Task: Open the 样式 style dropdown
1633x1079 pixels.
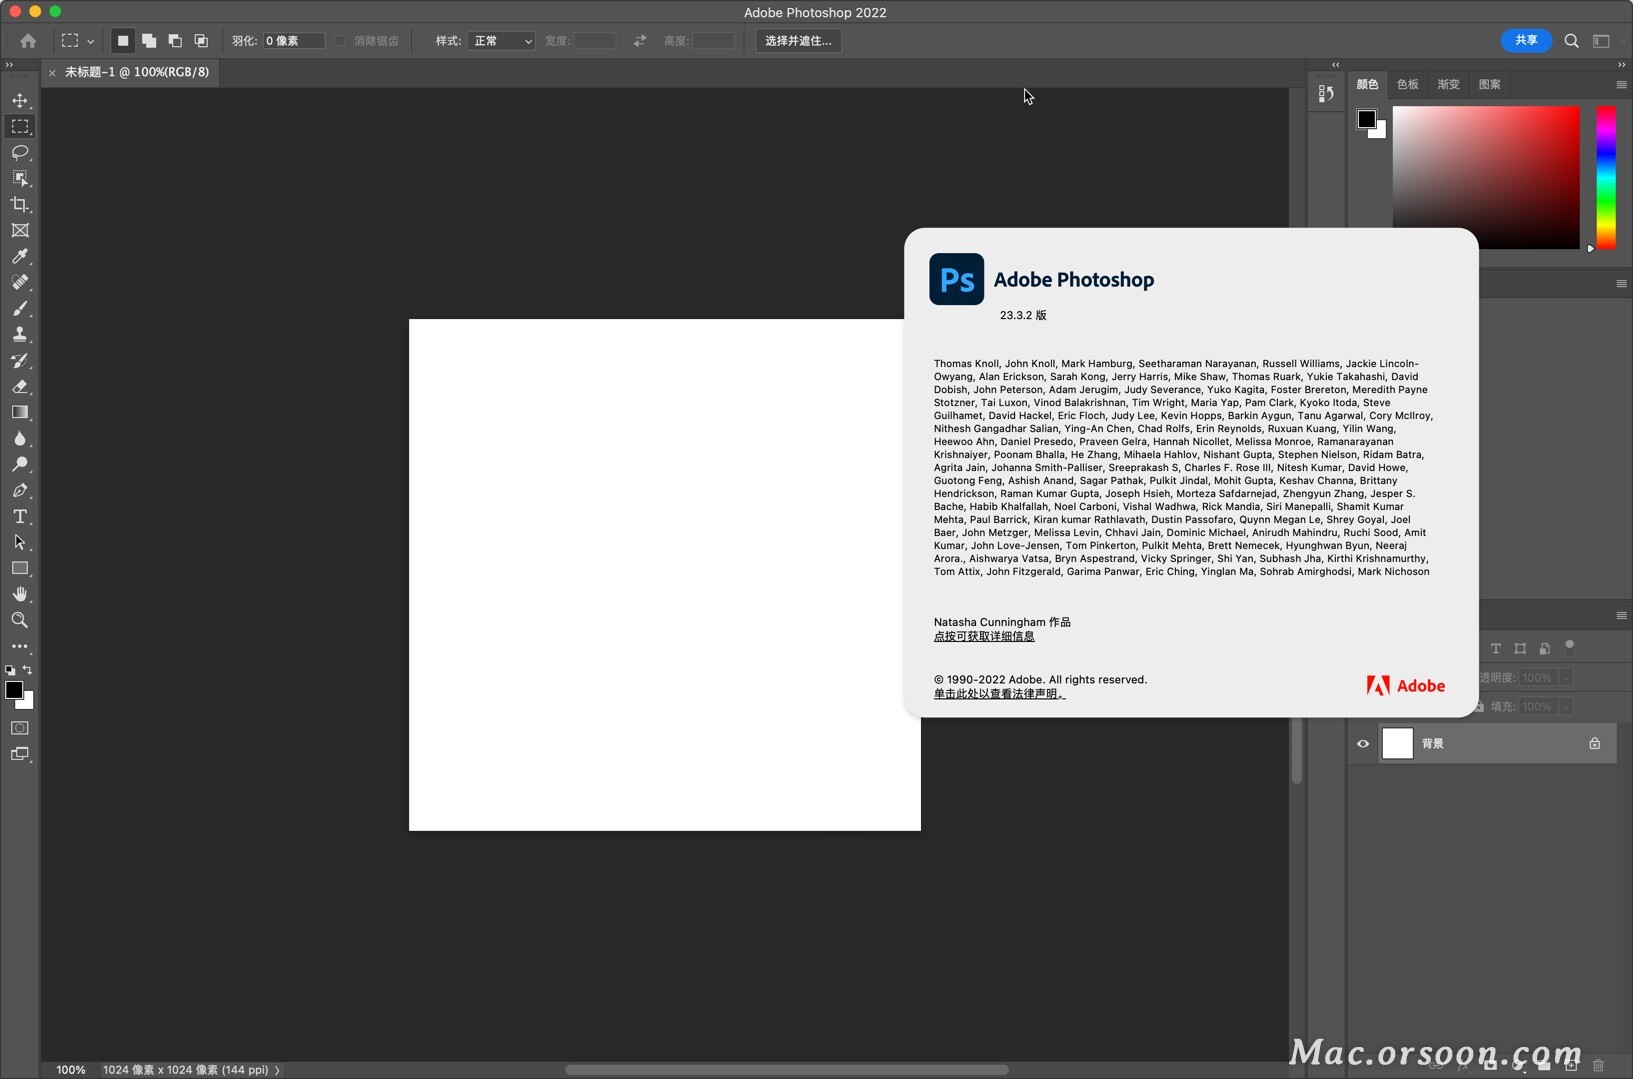Action: coord(501,41)
